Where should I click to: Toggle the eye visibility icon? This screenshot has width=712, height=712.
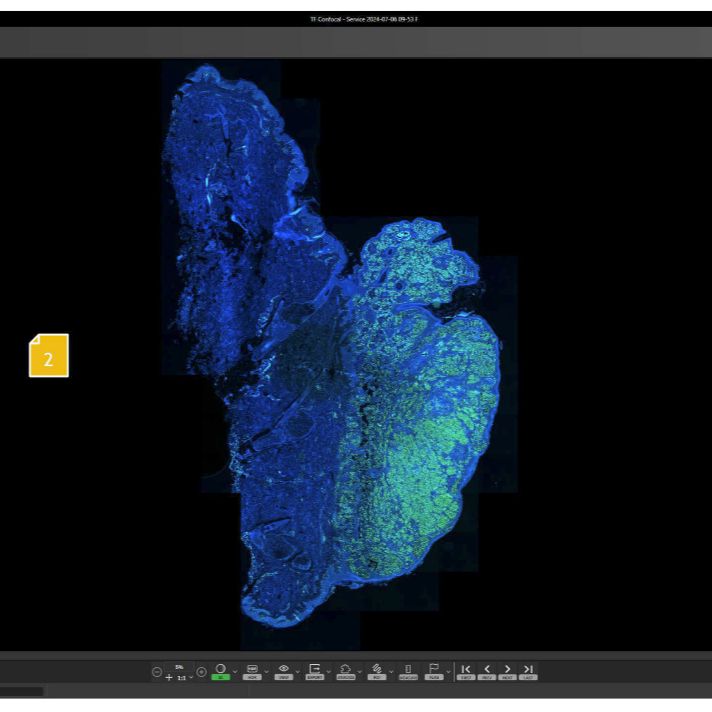(x=284, y=670)
